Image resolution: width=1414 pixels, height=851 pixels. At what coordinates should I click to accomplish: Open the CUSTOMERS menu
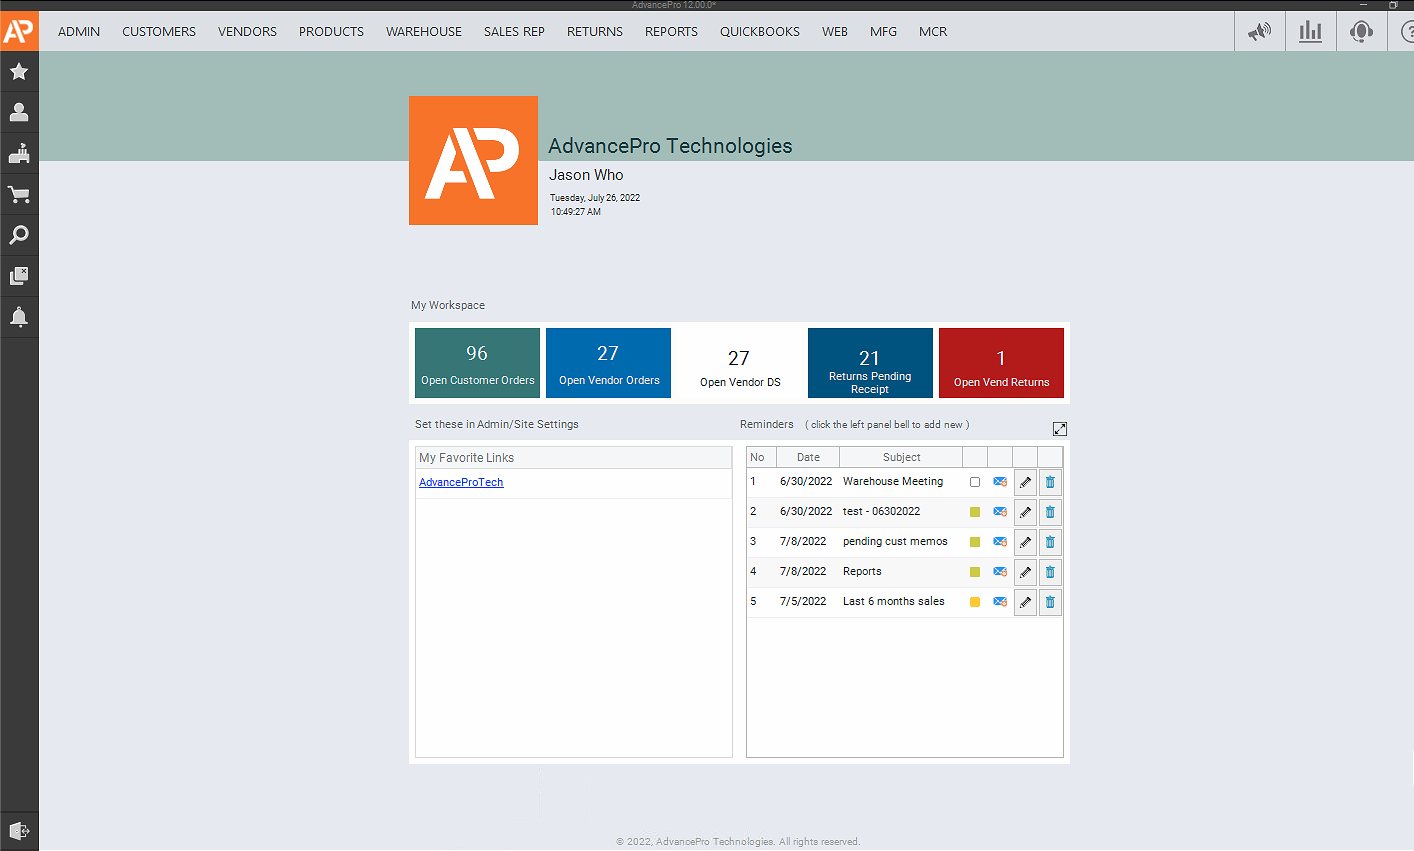tap(159, 32)
